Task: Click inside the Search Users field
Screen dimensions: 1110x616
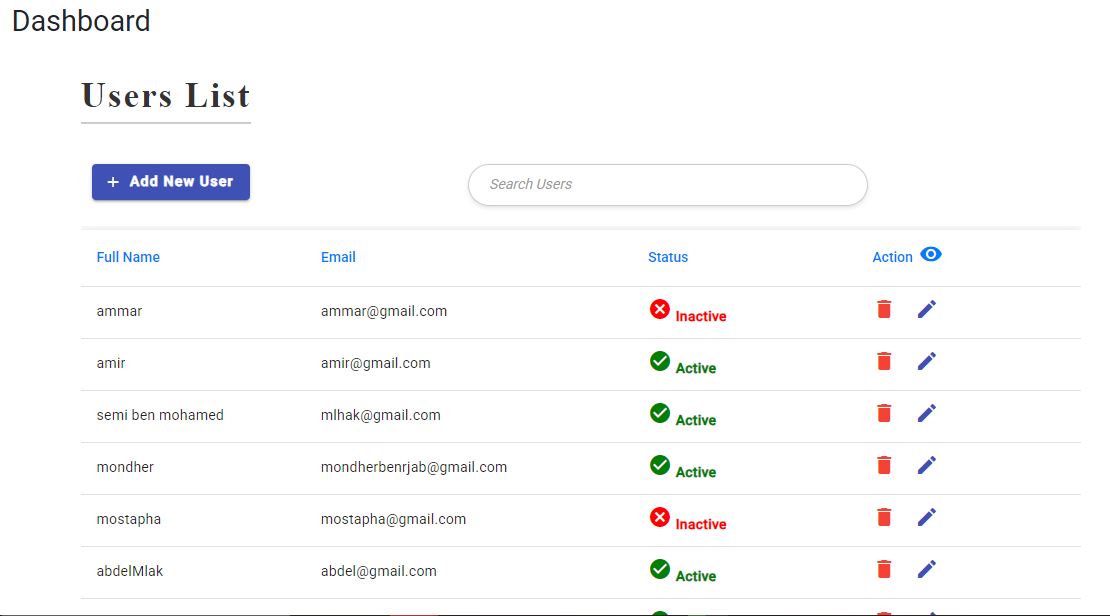Action: (667, 184)
